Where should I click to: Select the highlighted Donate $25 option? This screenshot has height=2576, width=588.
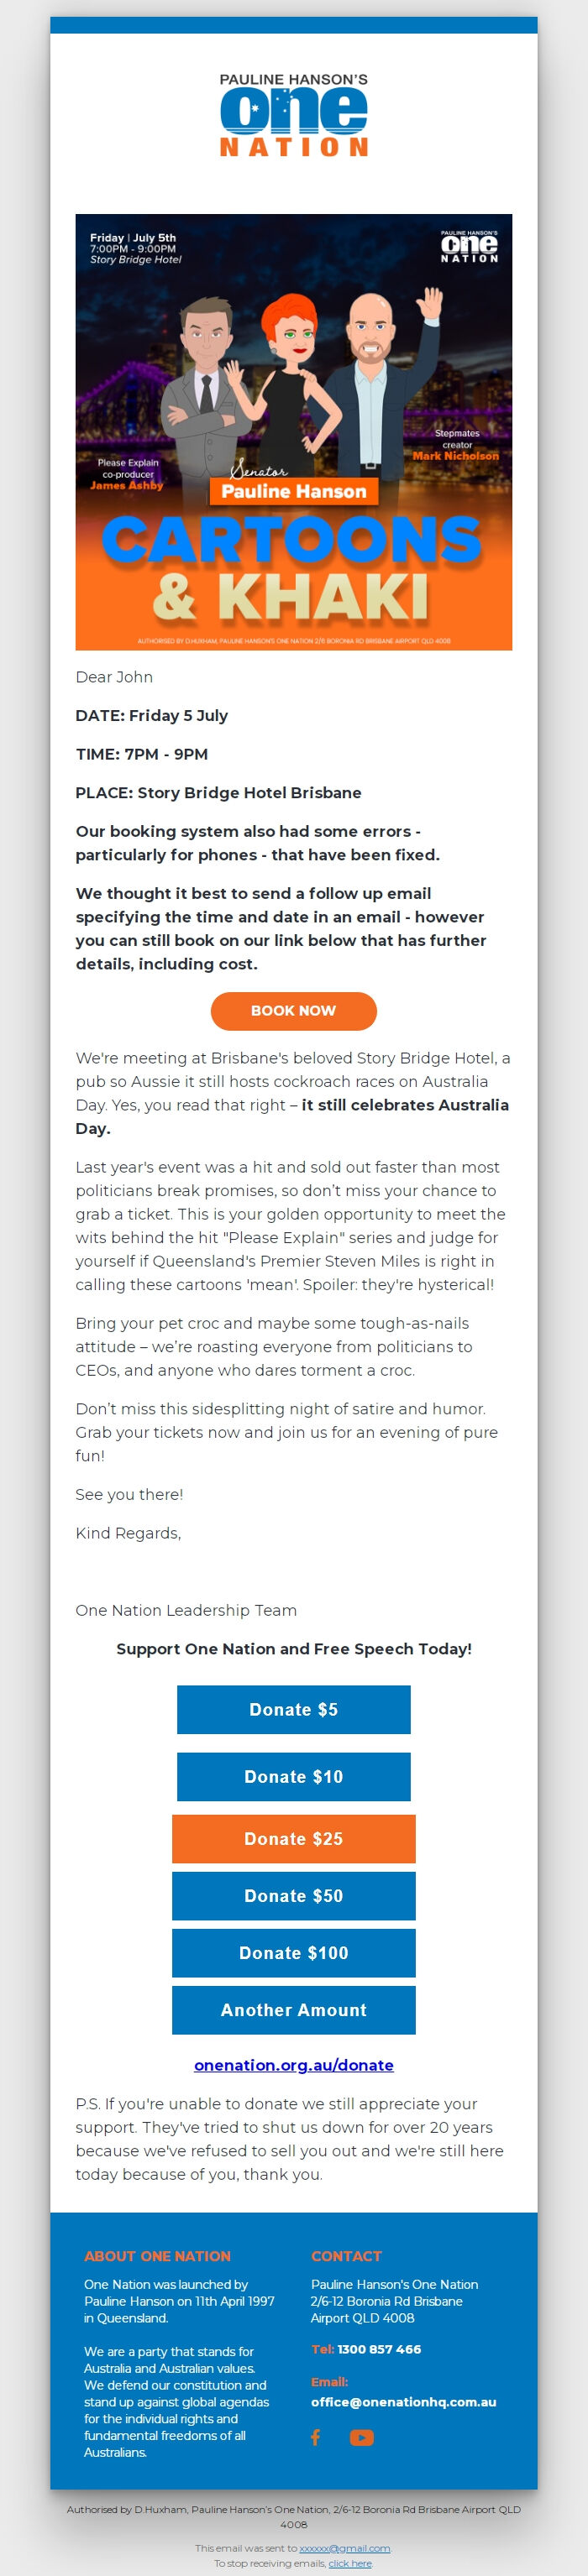coord(294,1839)
